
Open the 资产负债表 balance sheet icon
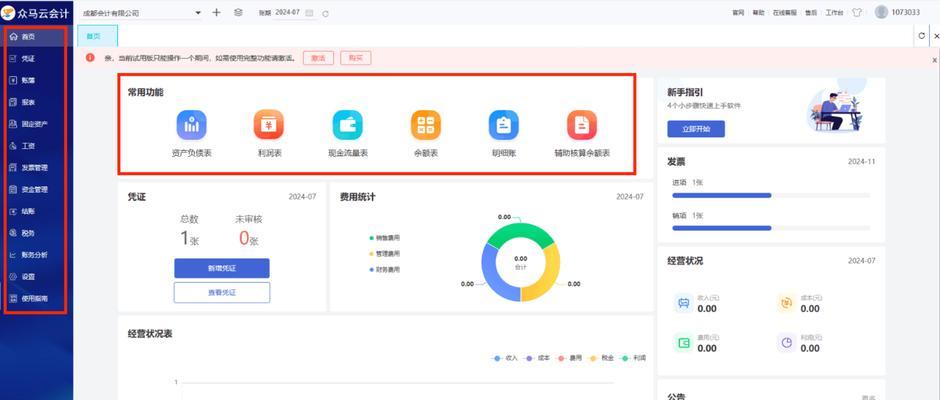click(191, 125)
